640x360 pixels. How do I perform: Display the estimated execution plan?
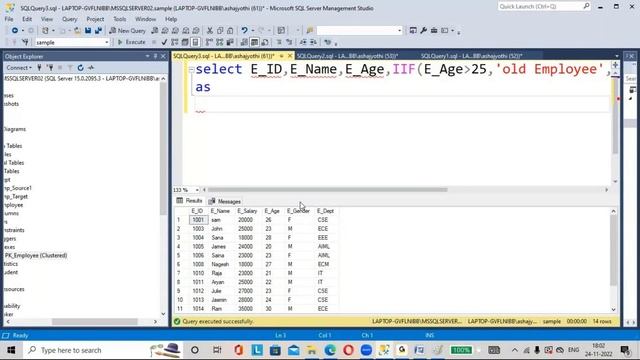175,42
